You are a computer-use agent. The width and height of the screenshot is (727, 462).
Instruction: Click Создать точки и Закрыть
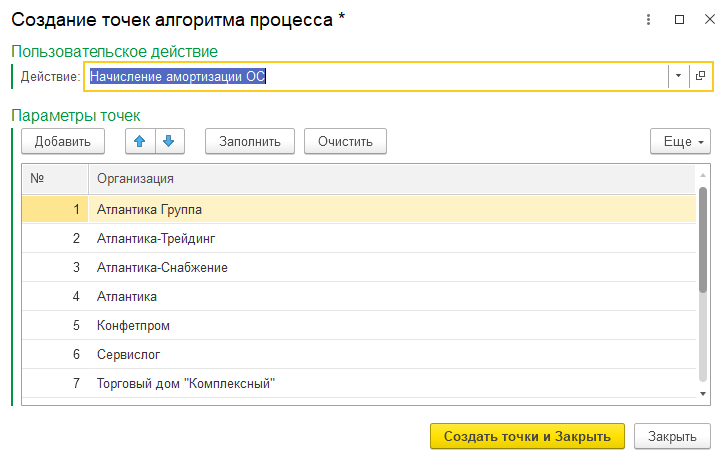pyautogui.click(x=527, y=437)
